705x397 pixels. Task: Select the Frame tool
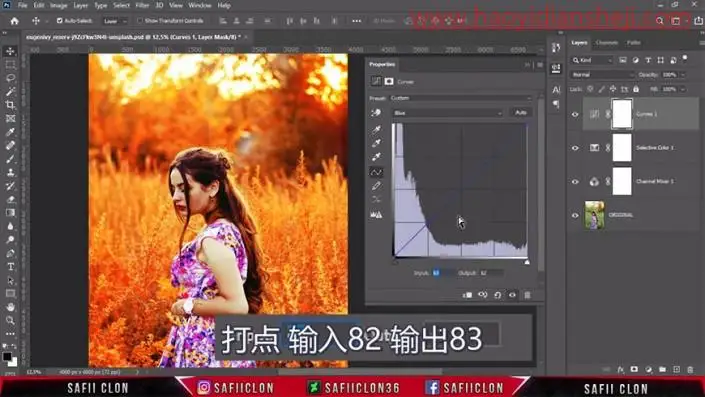(x=10, y=119)
